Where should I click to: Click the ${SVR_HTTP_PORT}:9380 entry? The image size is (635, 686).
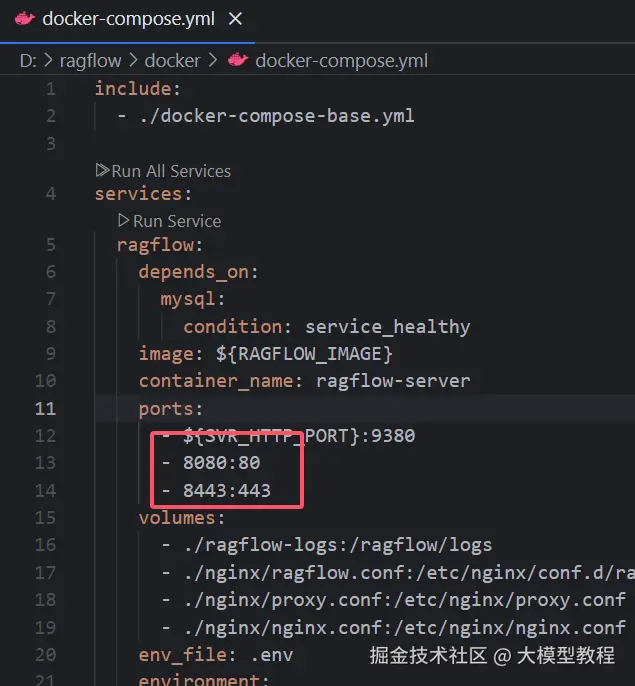click(x=299, y=436)
